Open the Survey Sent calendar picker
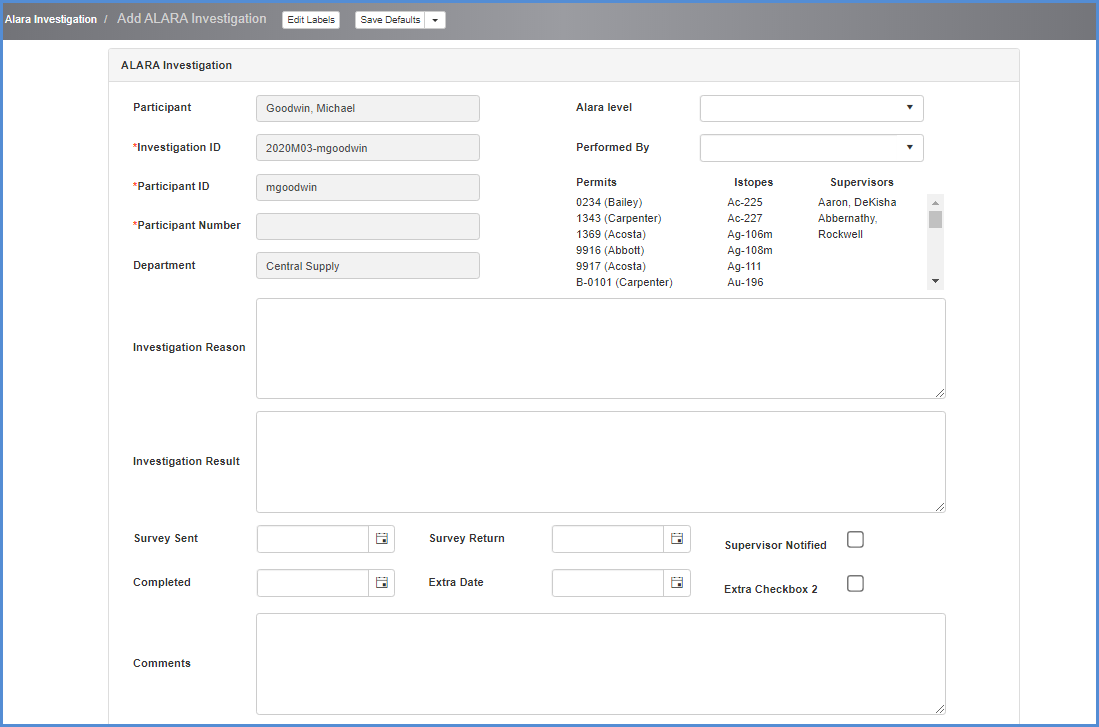Image resolution: width=1099 pixels, height=727 pixels. click(x=381, y=539)
